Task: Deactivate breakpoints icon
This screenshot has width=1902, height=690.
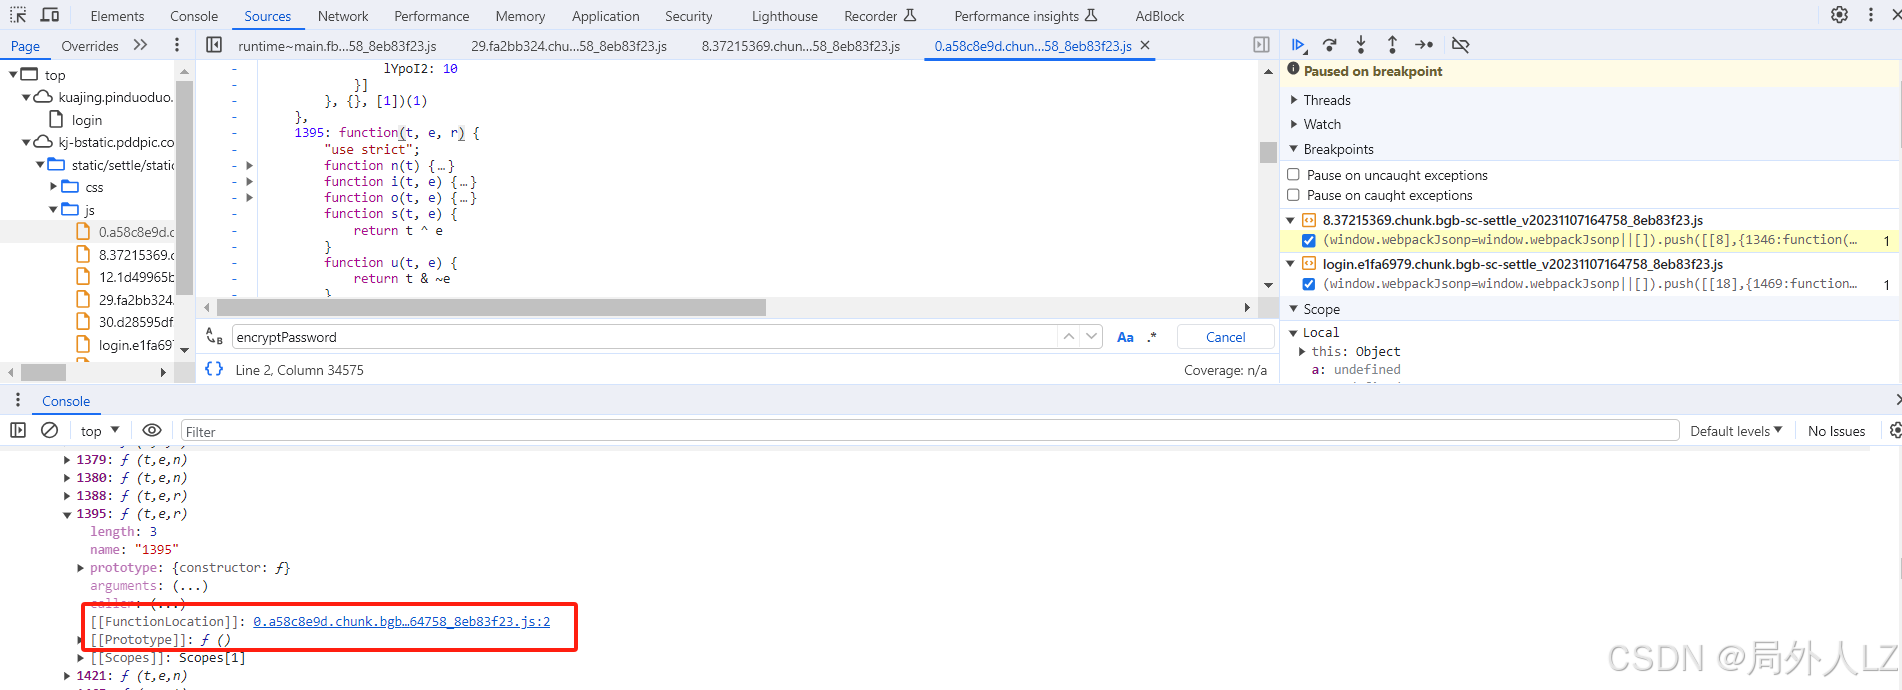Action: coord(1460,45)
